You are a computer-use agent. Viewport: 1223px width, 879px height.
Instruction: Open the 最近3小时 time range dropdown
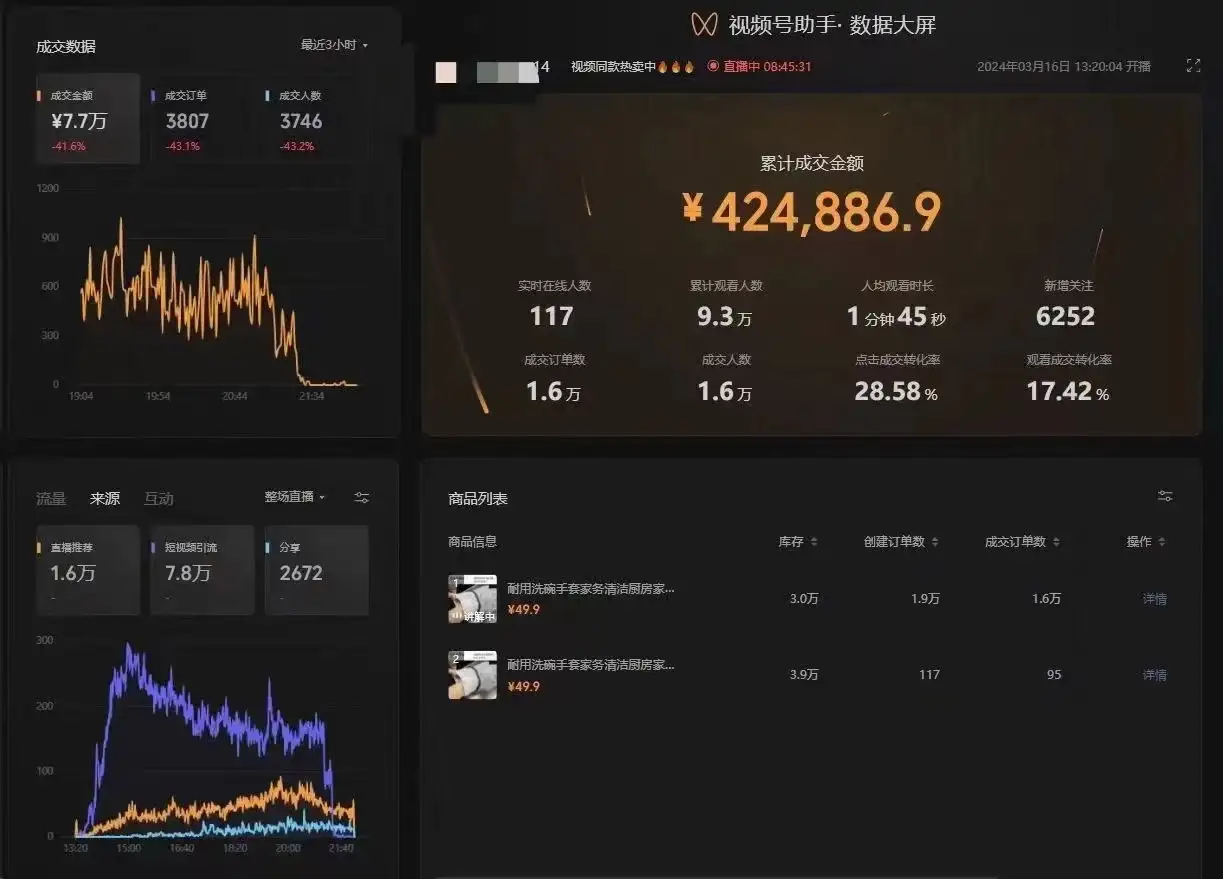330,45
